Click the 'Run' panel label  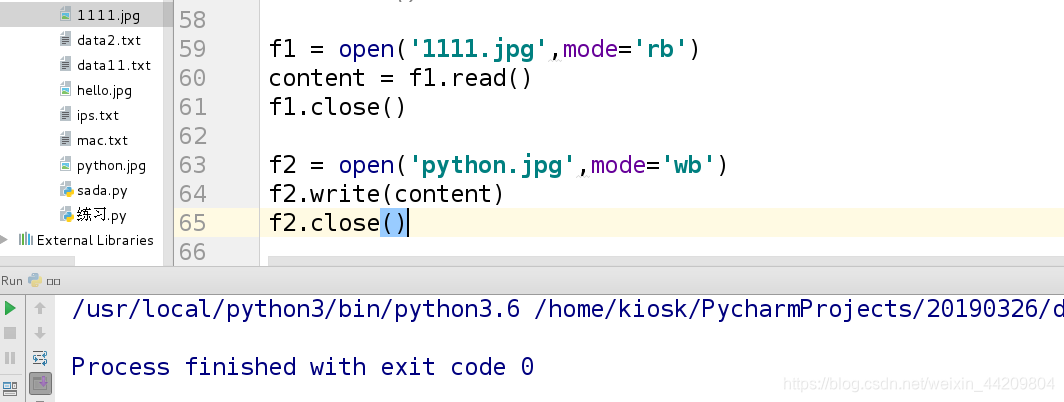tap(12, 280)
